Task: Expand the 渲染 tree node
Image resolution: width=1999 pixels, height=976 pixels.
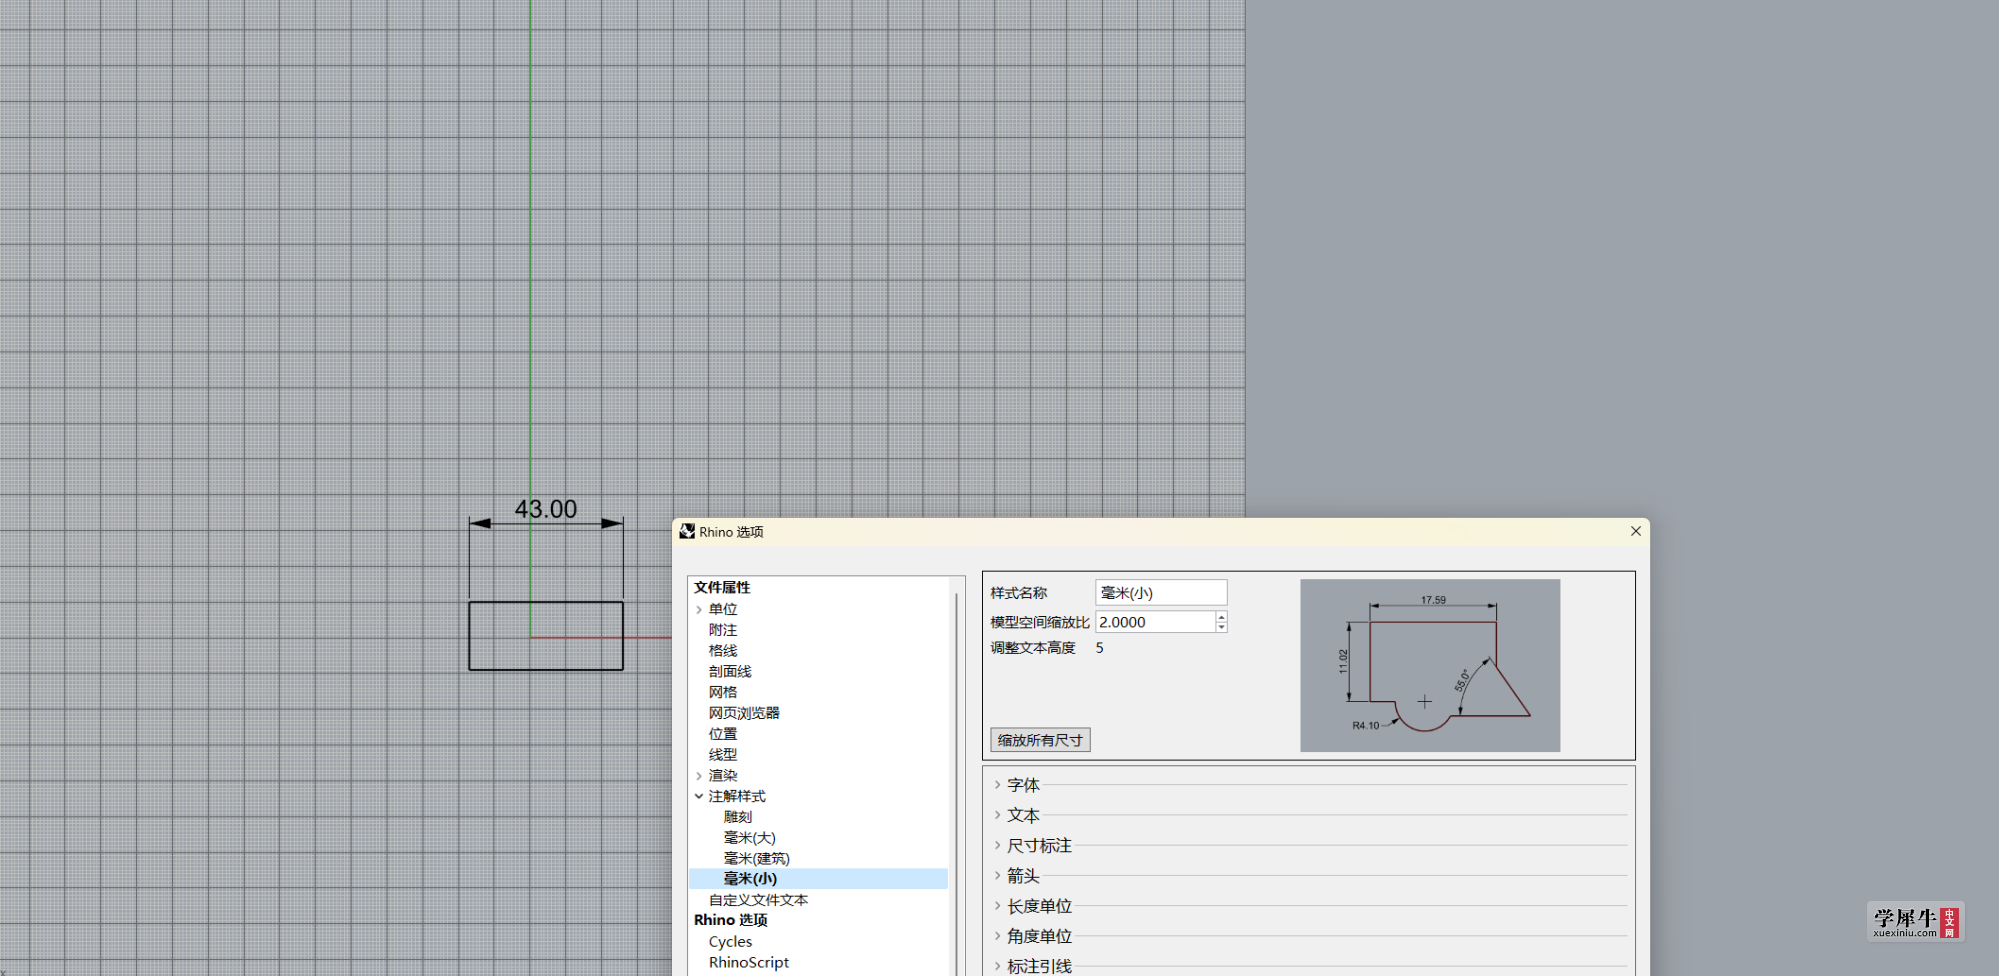Action: 699,775
